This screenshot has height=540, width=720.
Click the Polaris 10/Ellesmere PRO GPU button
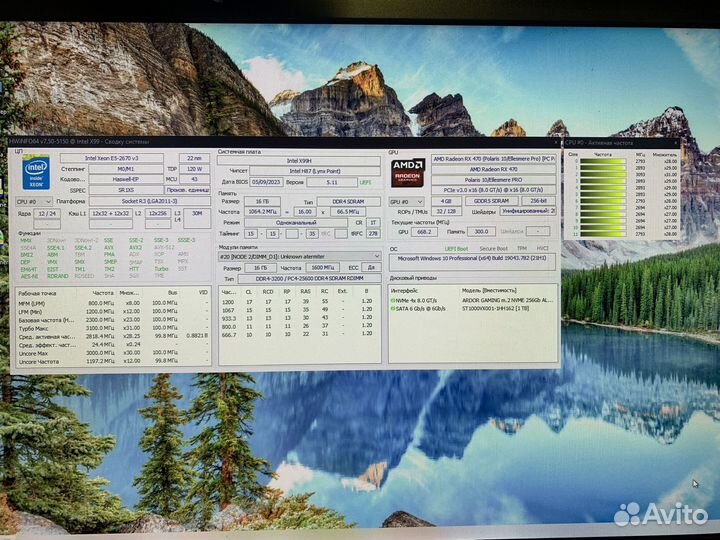point(492,180)
